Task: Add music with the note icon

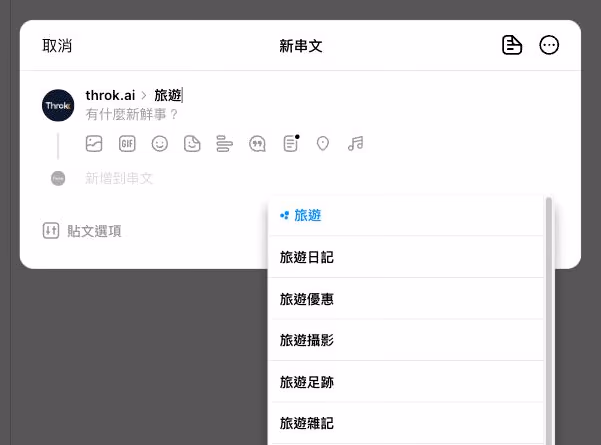Action: point(355,144)
